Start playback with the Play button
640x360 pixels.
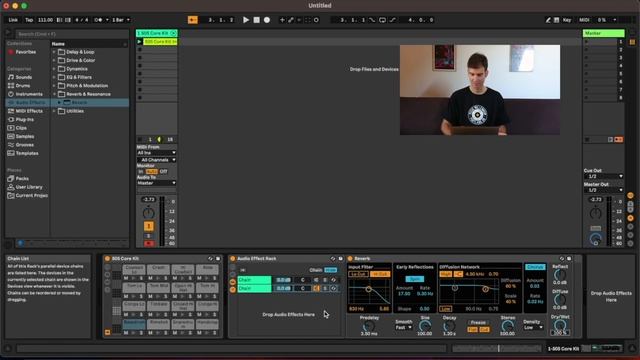pyautogui.click(x=246, y=20)
